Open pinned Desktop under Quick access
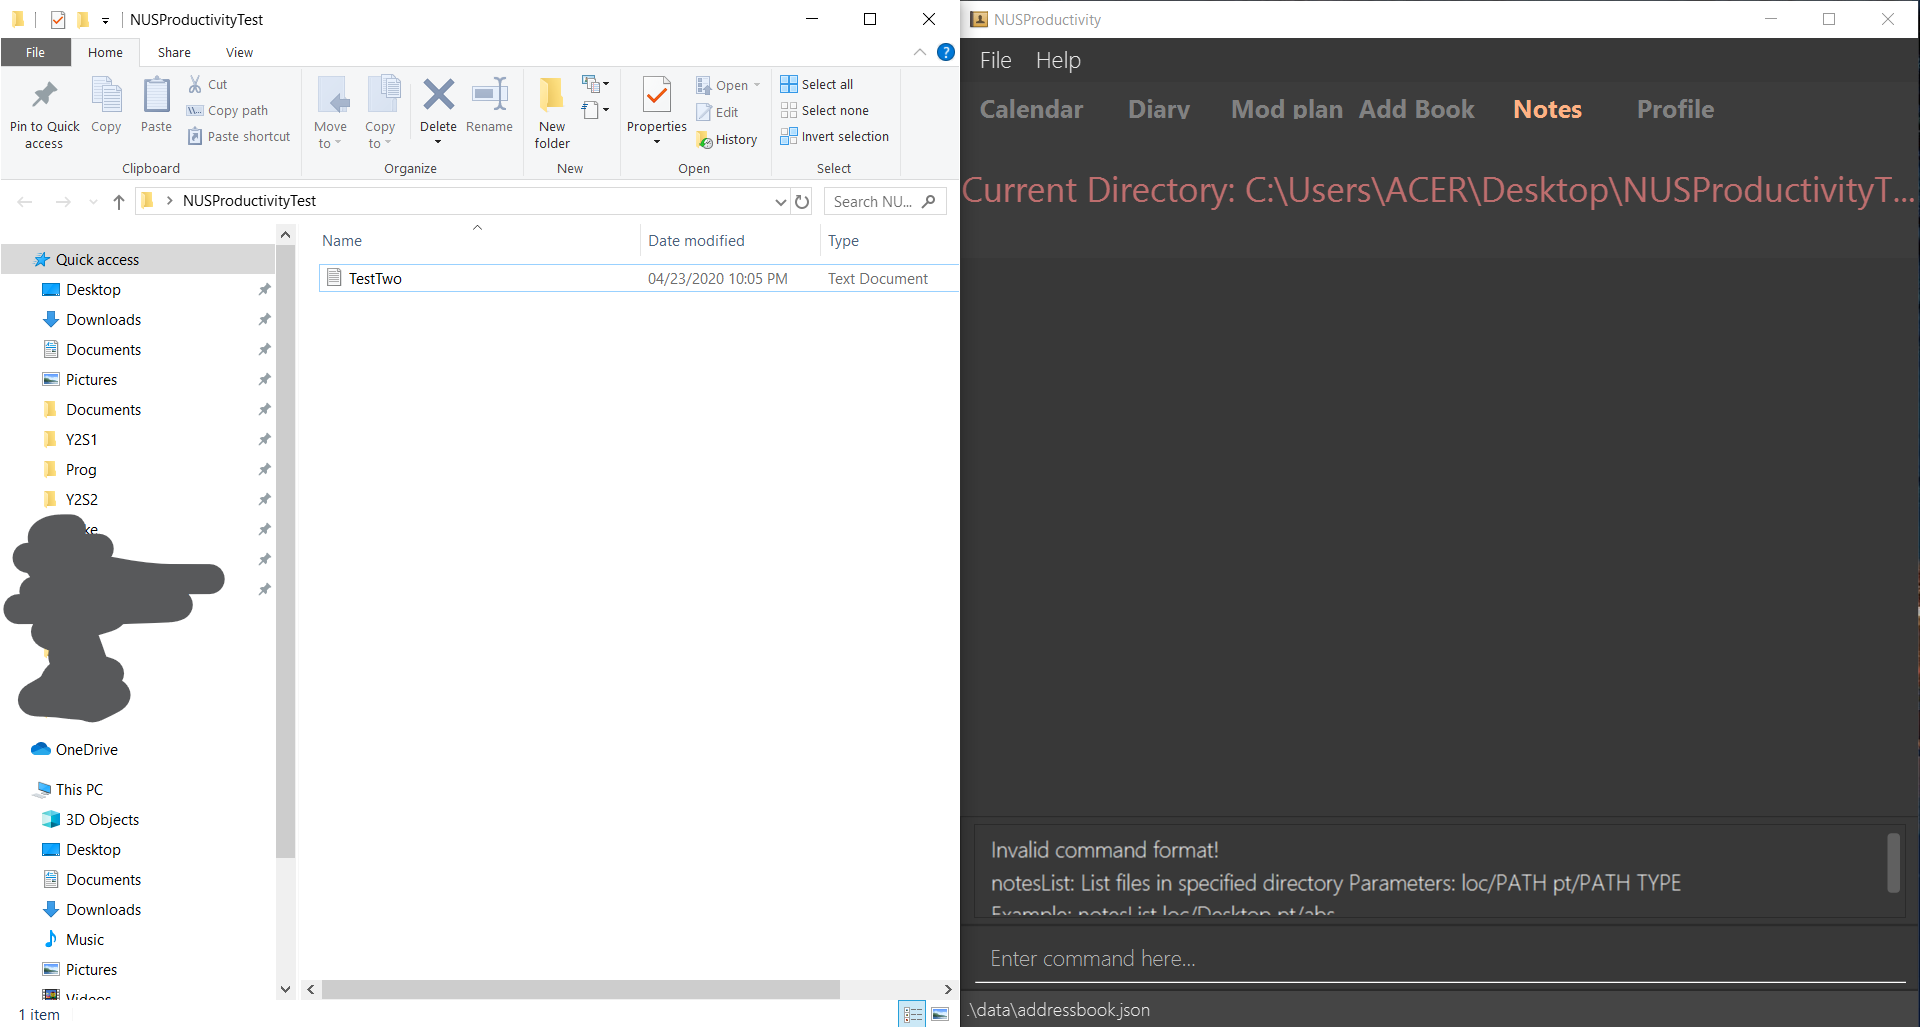Image resolution: width=1920 pixels, height=1027 pixels. 93,289
